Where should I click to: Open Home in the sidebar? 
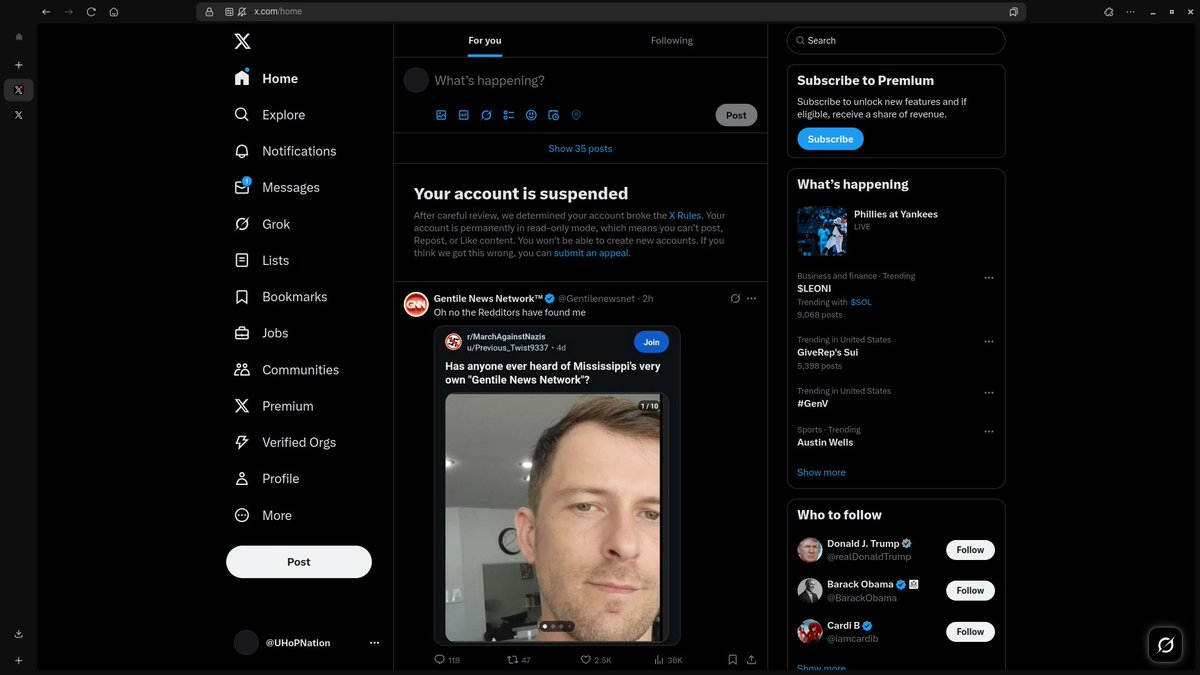tap(266, 78)
